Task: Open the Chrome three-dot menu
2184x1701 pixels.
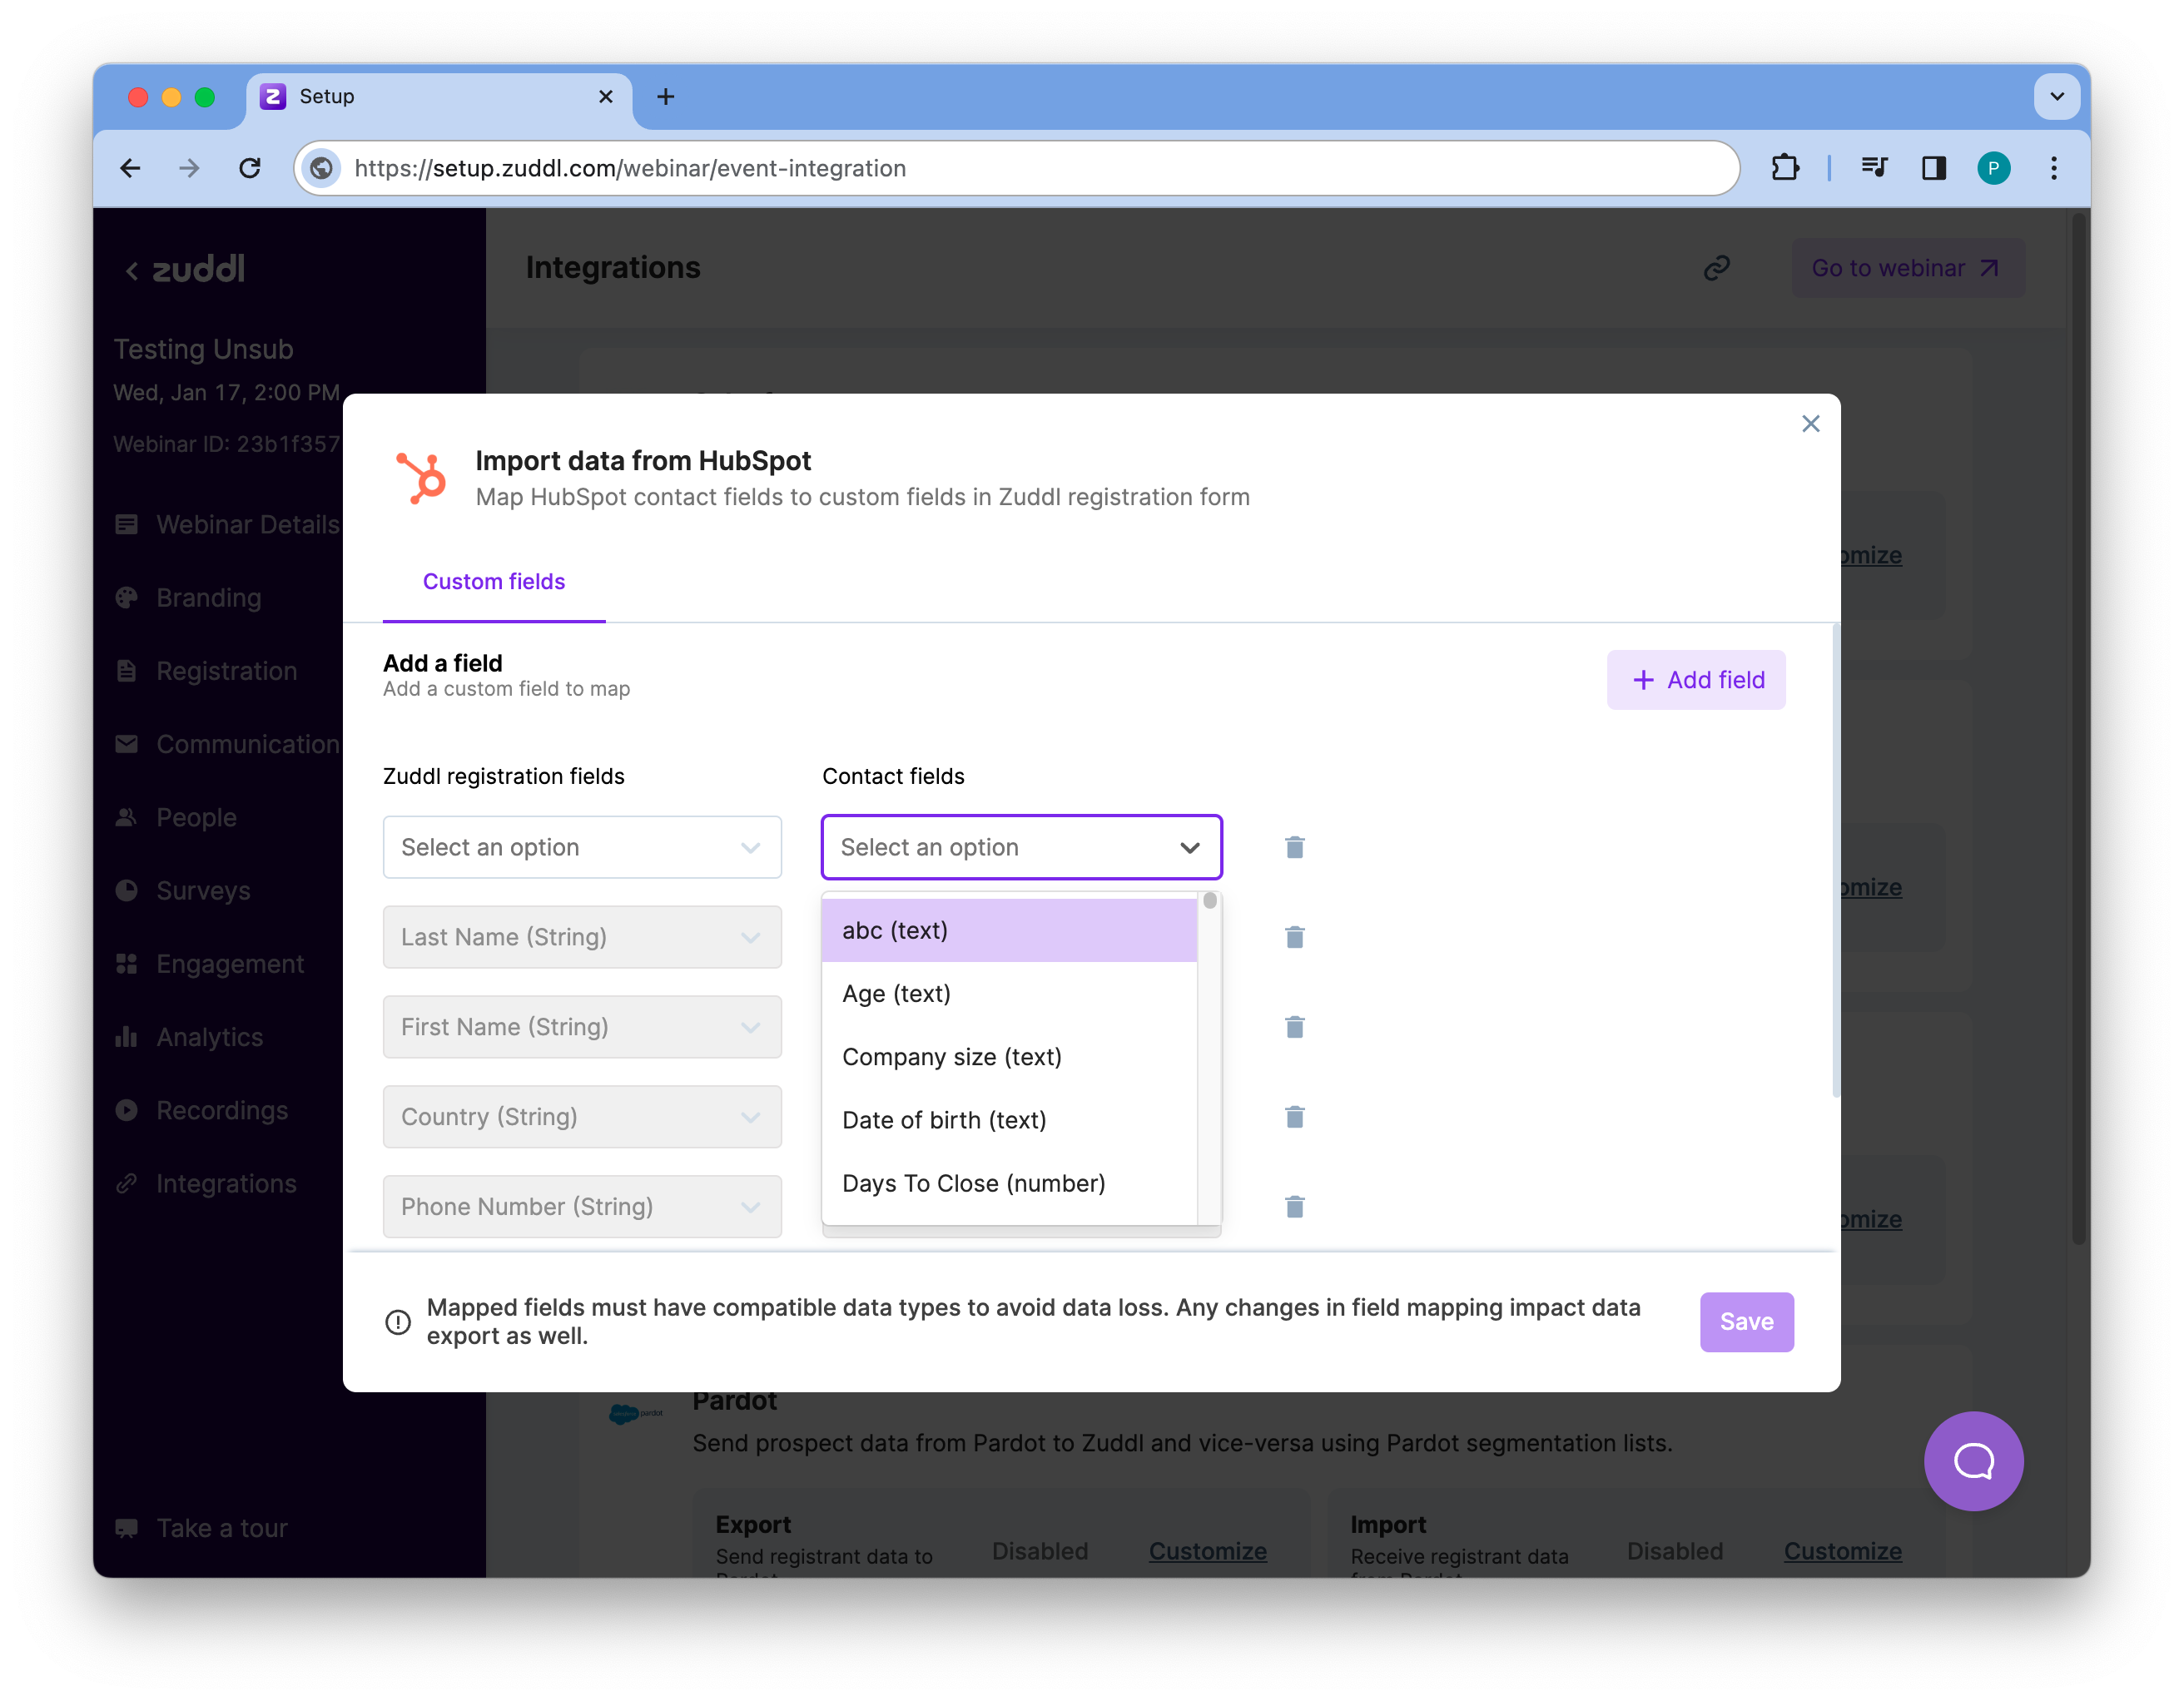Action: 2053,168
